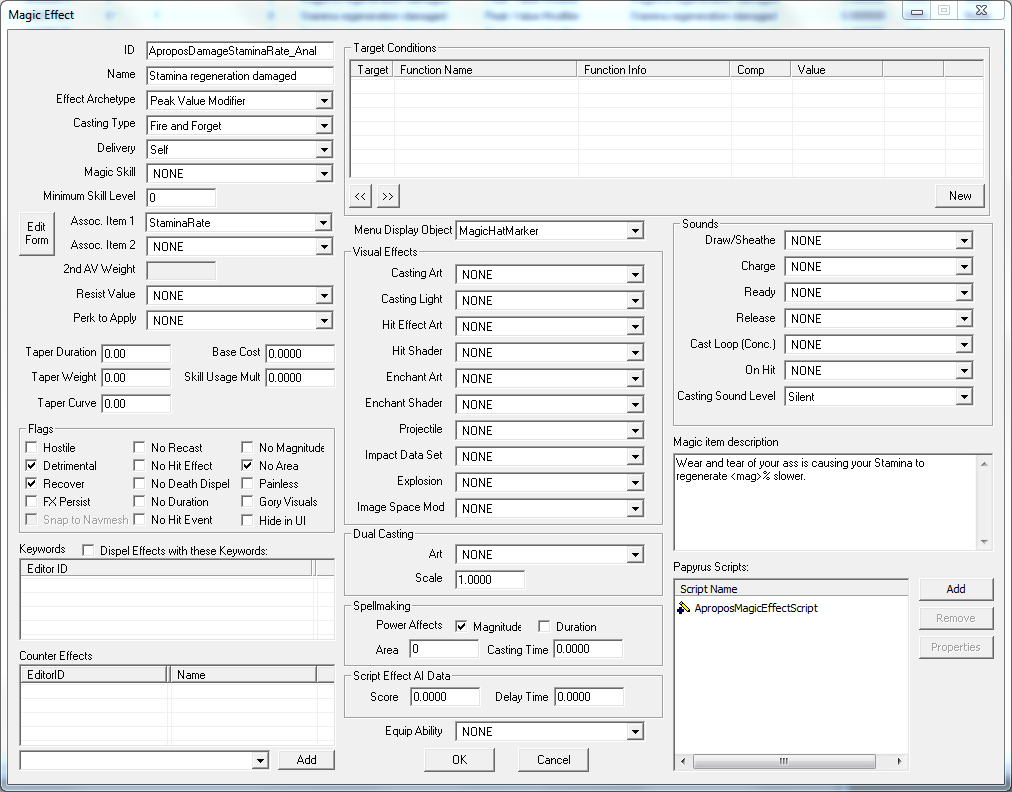The width and height of the screenshot is (1012, 792).
Task: Expand Image Space Mod dropdown
Action: point(635,509)
